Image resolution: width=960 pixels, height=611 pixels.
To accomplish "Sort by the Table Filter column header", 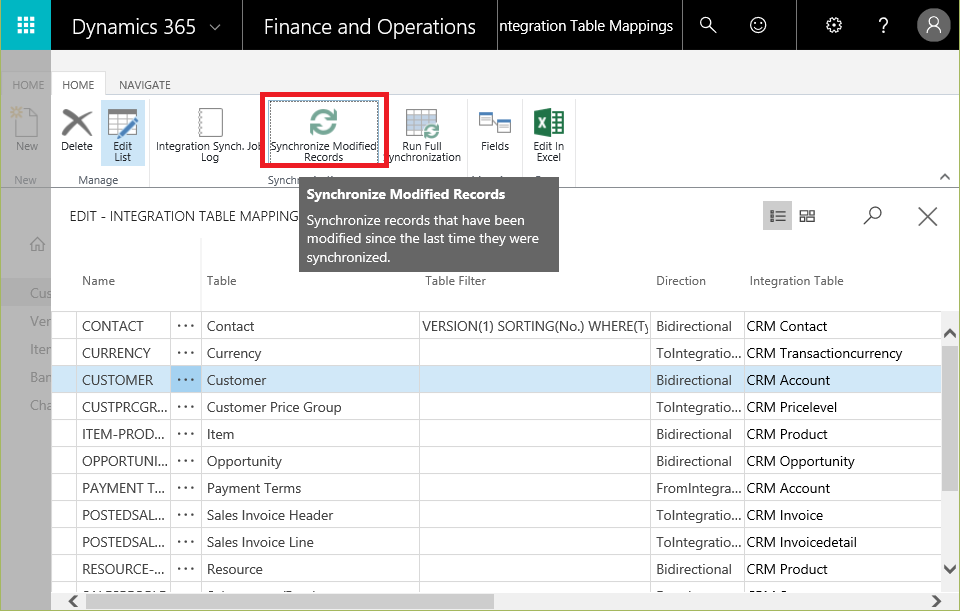I will (456, 280).
